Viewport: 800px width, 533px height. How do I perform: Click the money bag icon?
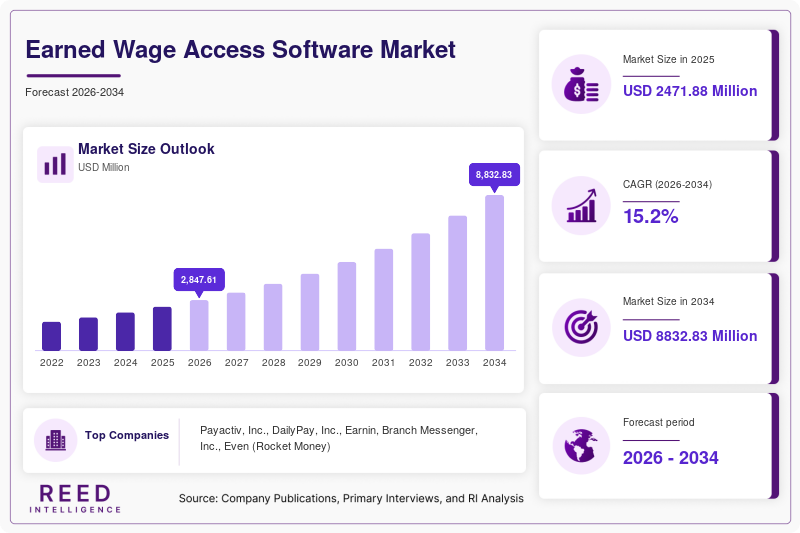pos(581,85)
